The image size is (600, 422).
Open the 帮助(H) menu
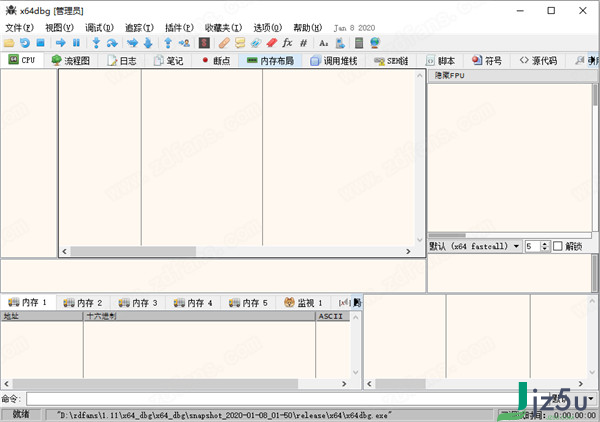(307, 28)
